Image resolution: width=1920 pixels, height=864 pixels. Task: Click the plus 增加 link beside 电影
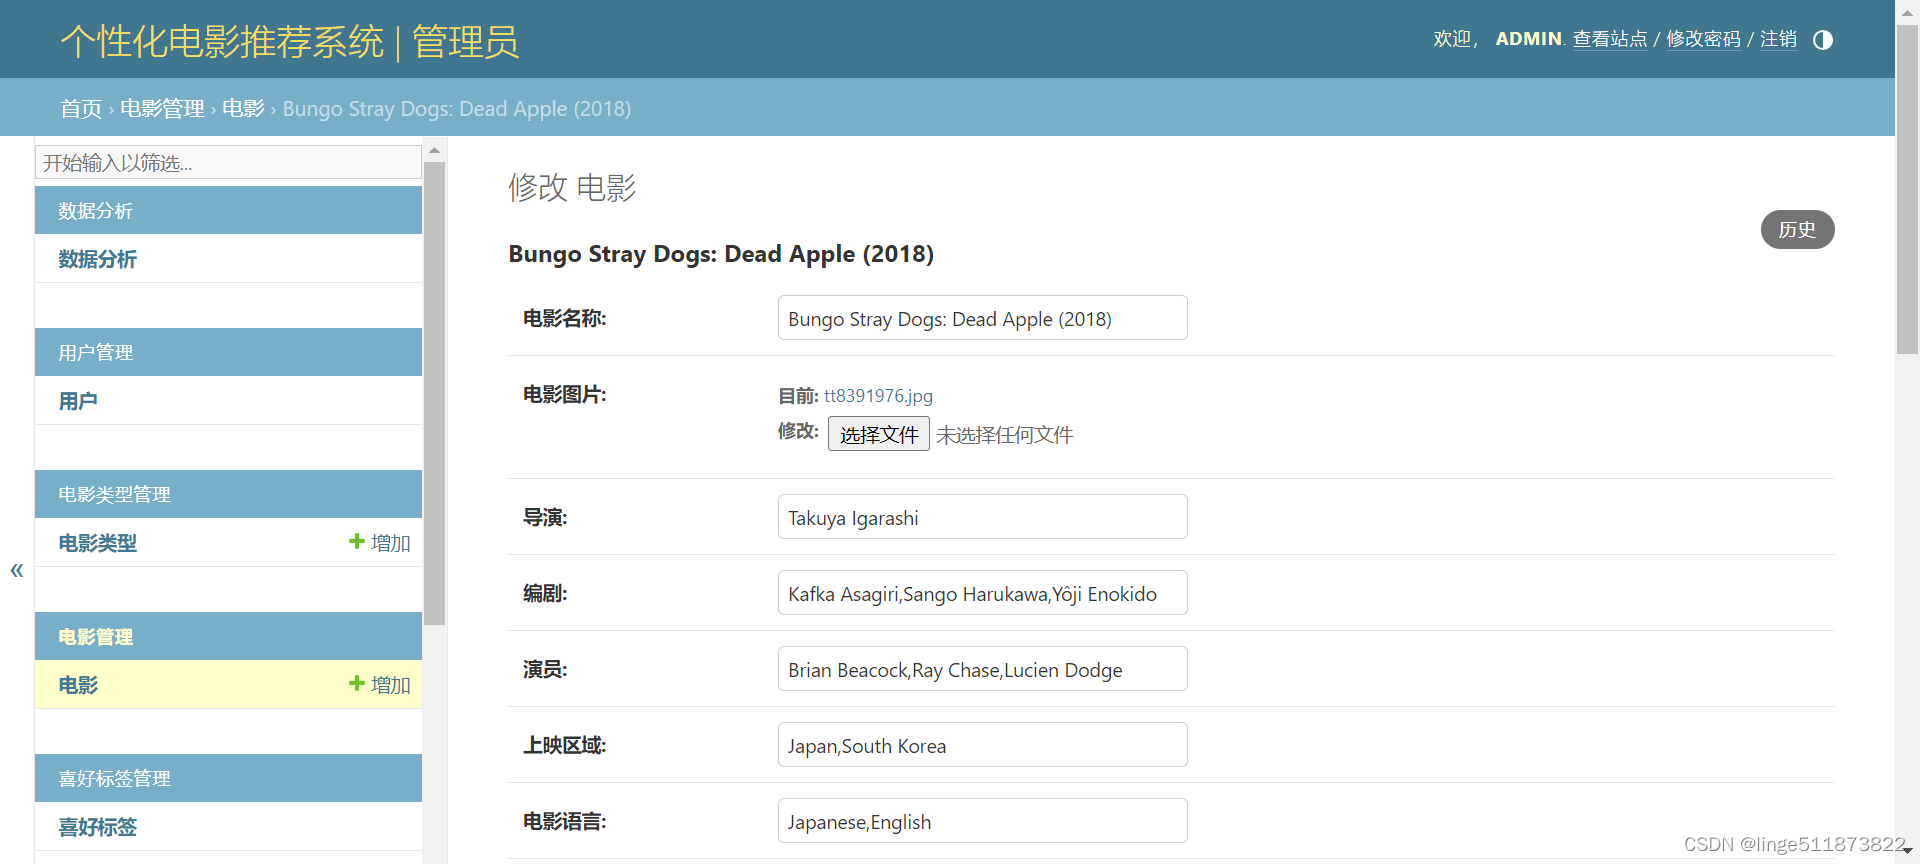click(x=380, y=684)
